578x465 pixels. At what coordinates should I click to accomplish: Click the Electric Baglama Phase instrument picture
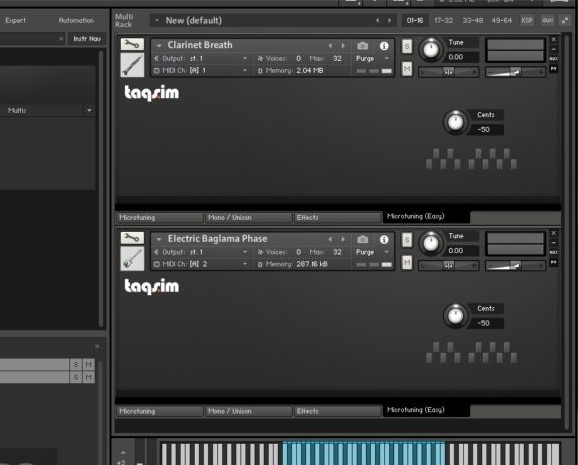[x=132, y=258]
